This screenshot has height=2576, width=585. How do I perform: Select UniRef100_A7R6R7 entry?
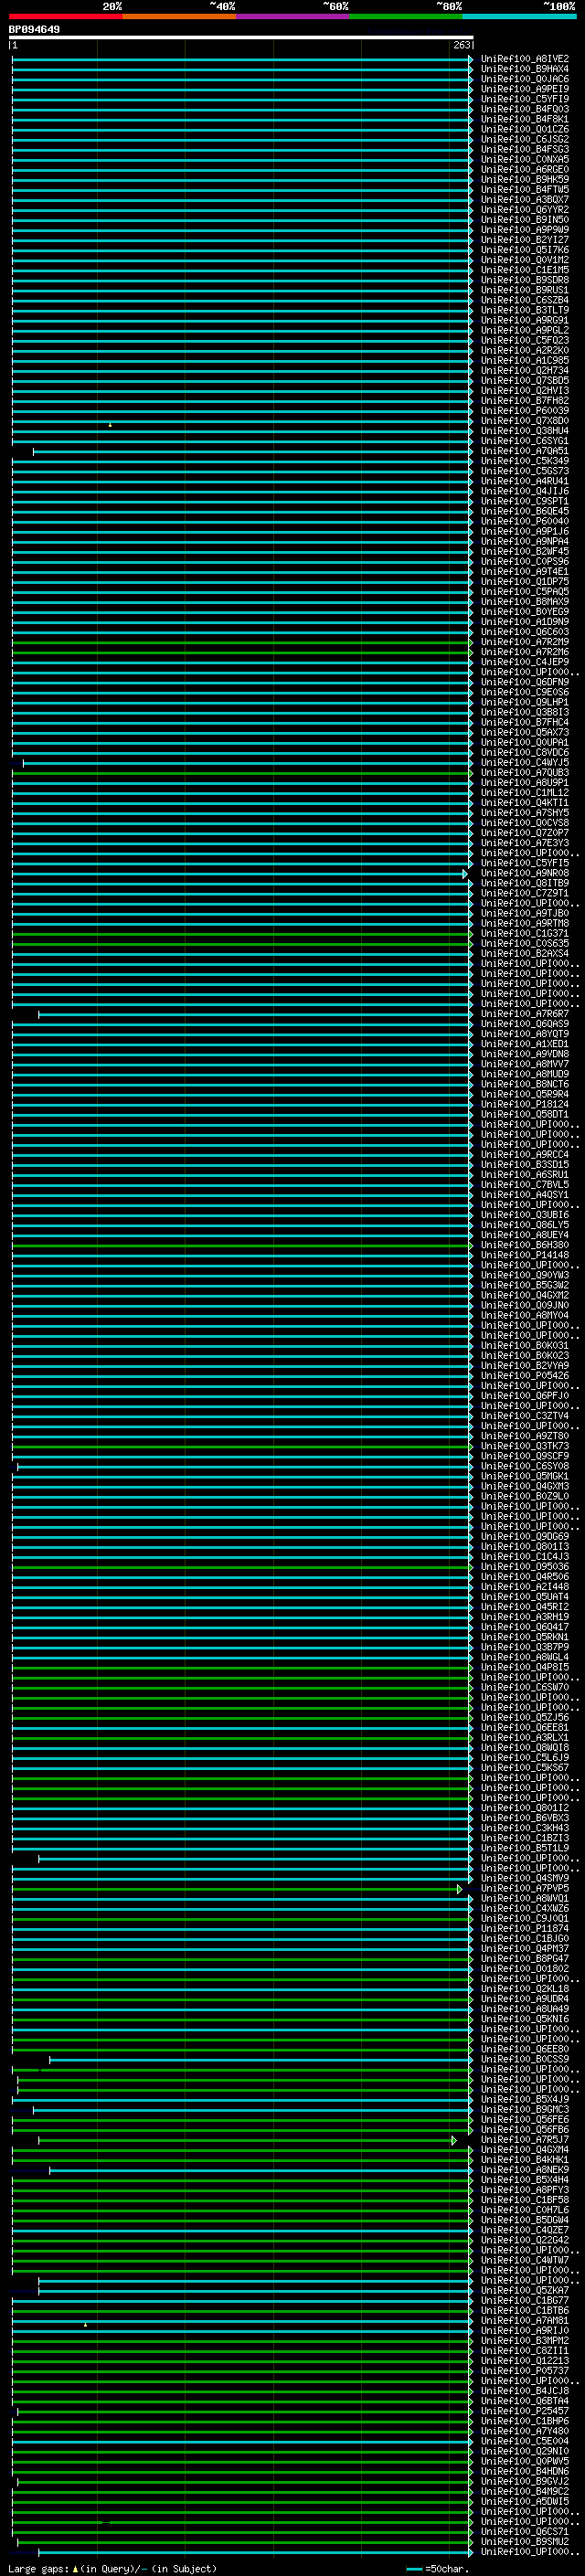[524, 1014]
